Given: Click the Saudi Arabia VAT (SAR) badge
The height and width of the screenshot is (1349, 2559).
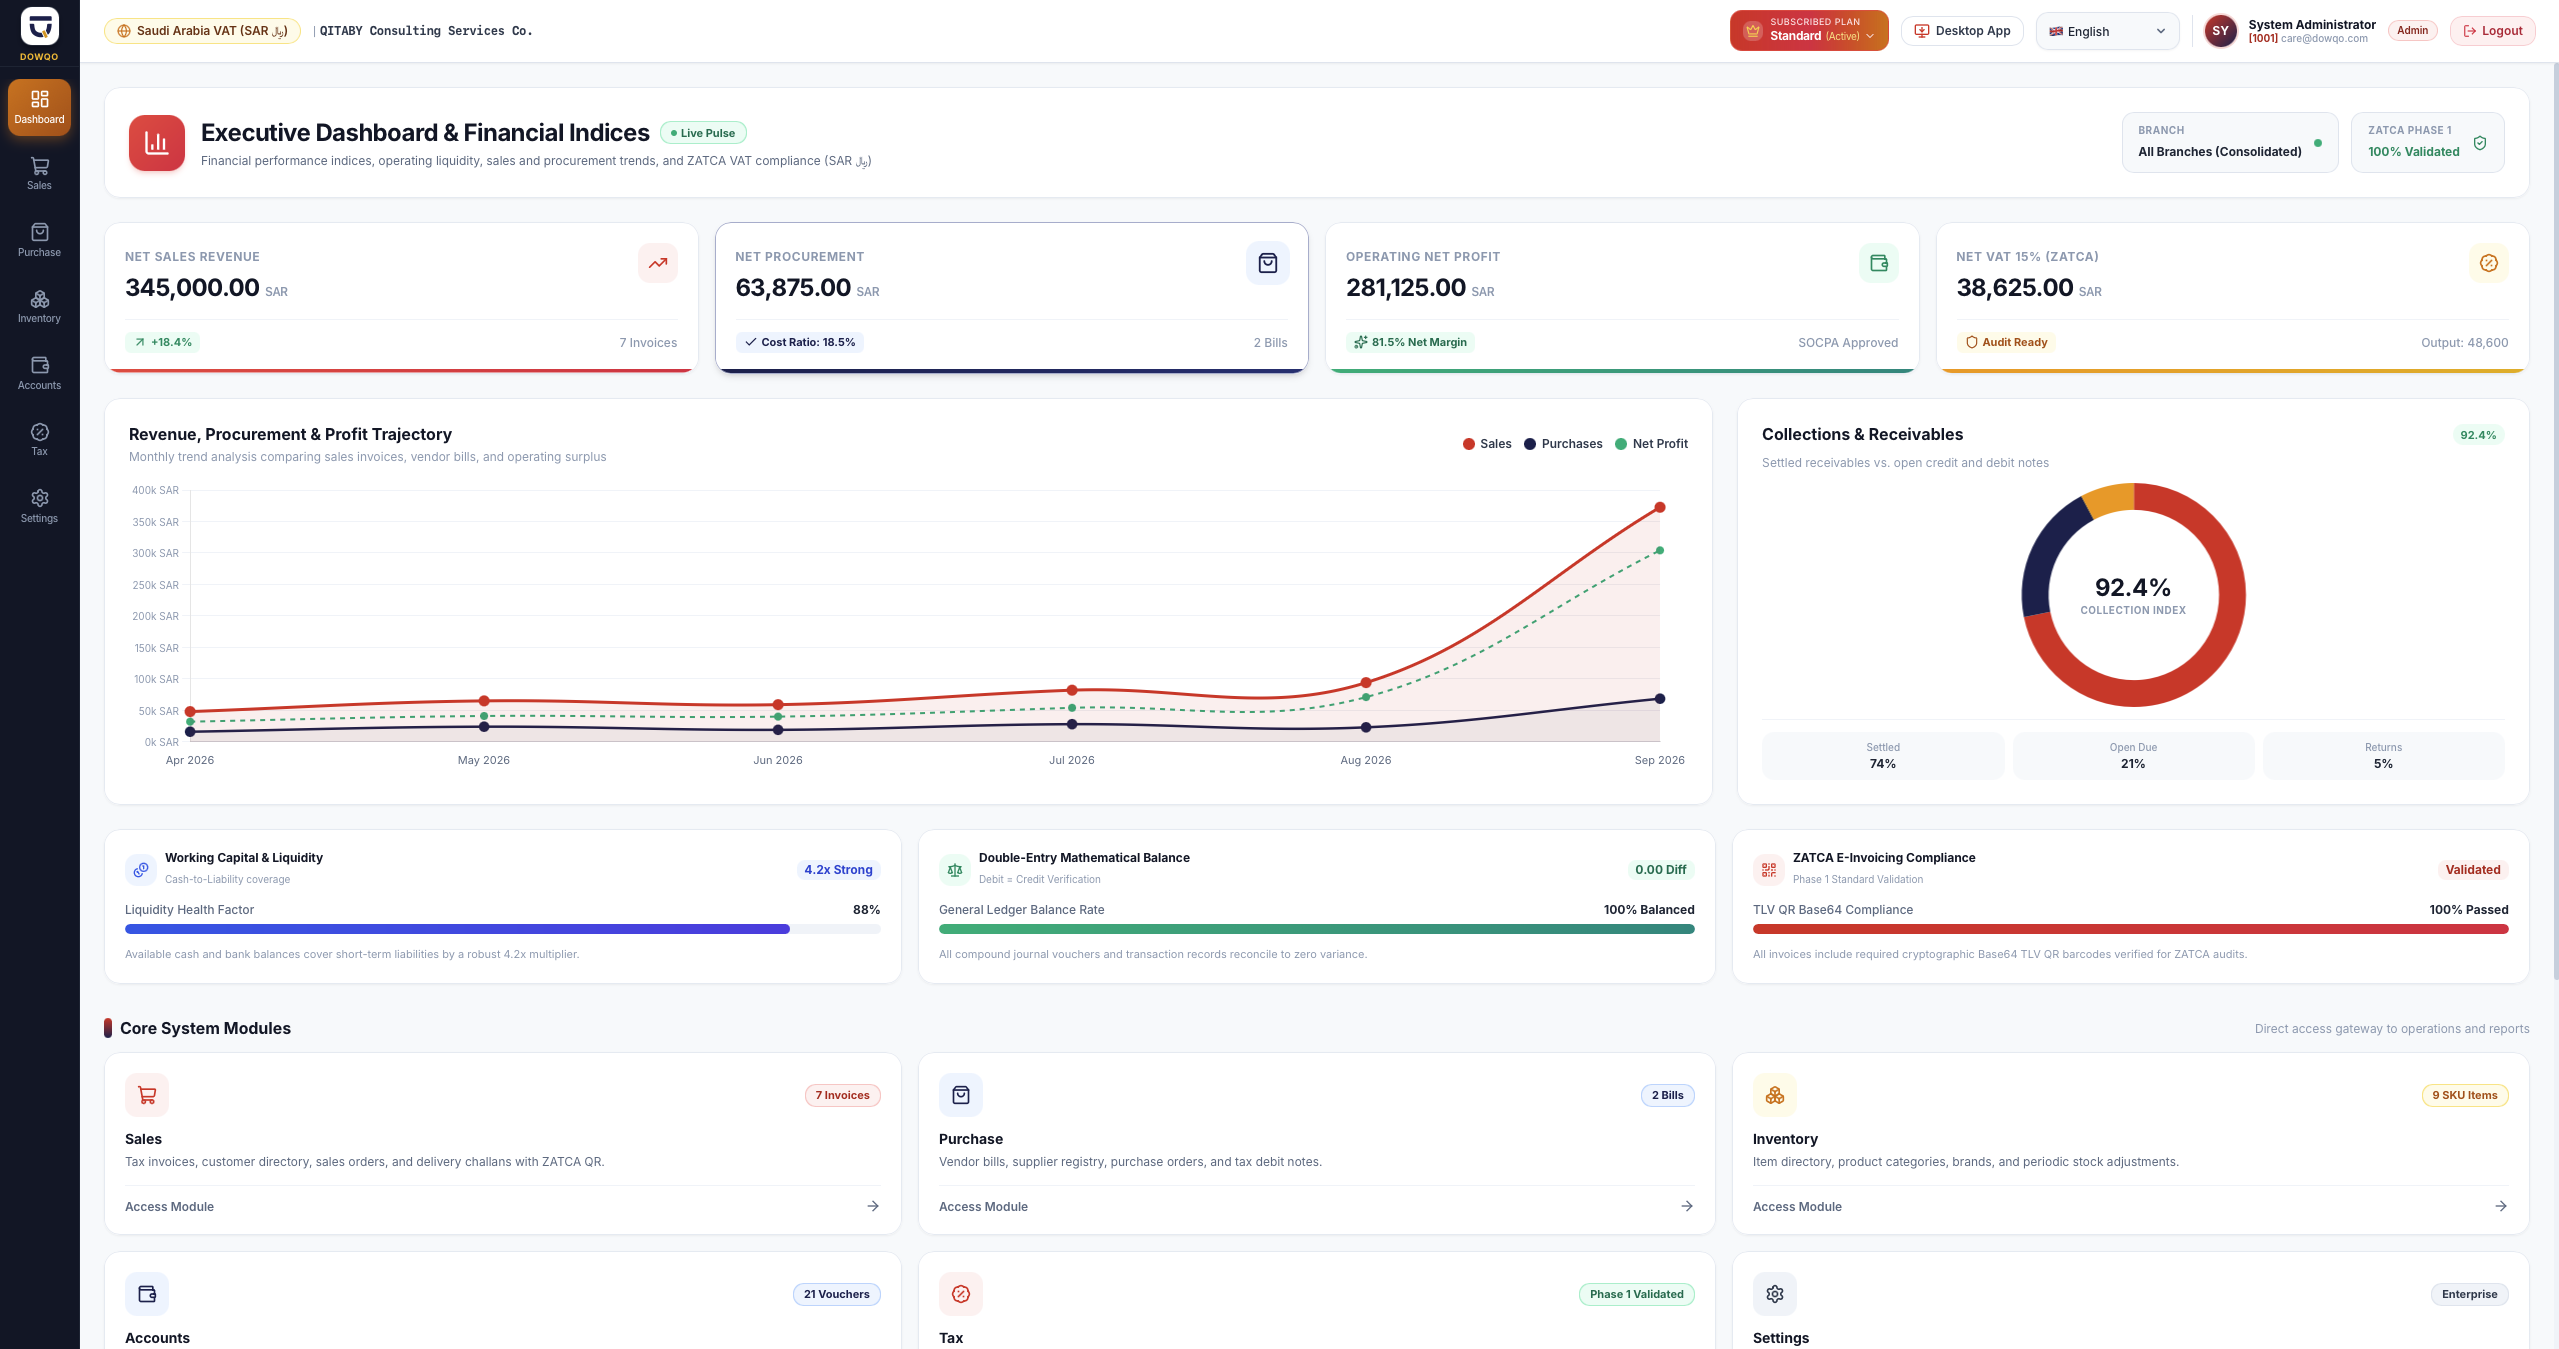Looking at the screenshot, I should 202,31.
